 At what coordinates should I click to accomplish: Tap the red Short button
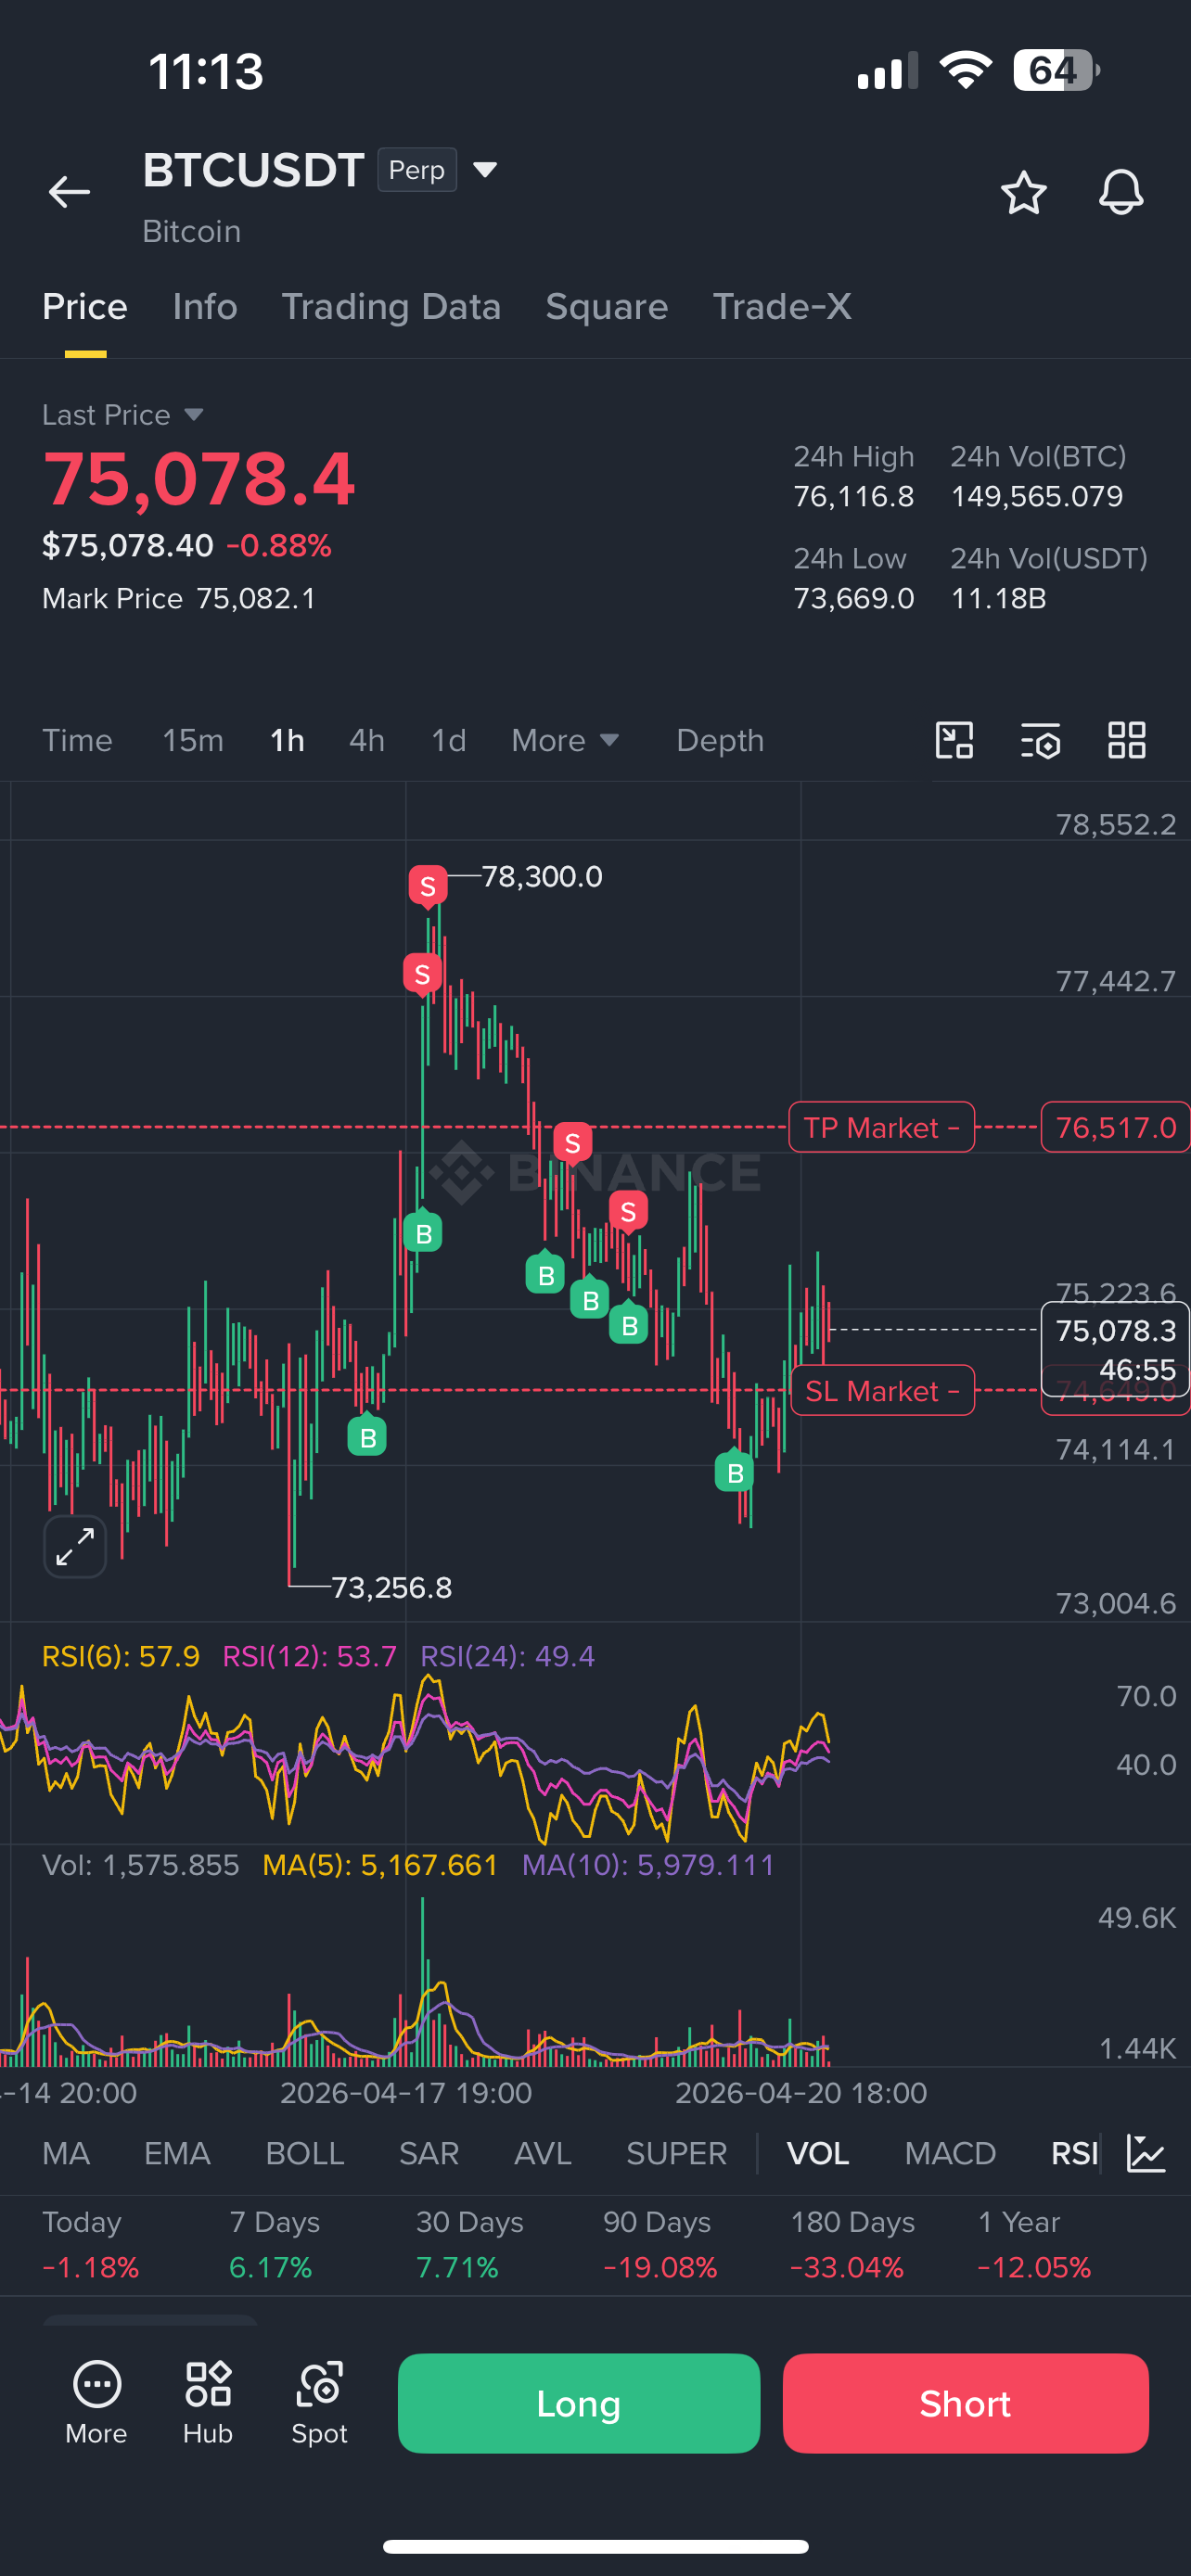click(965, 2403)
